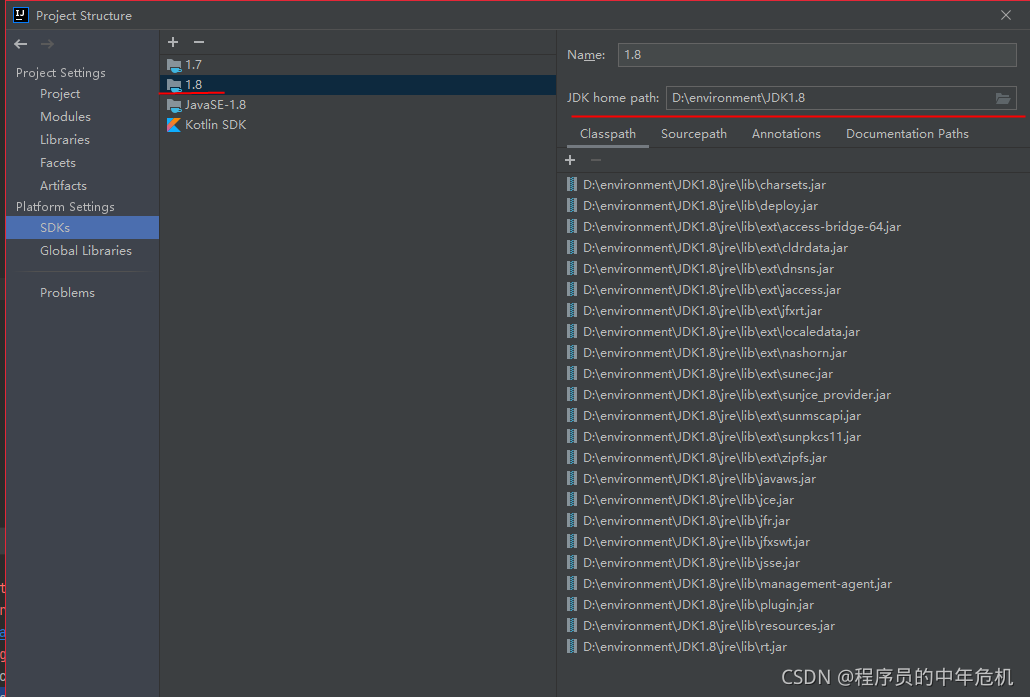Select the JavaSE-1.8 SDK entry
The width and height of the screenshot is (1030, 697).
[358, 105]
